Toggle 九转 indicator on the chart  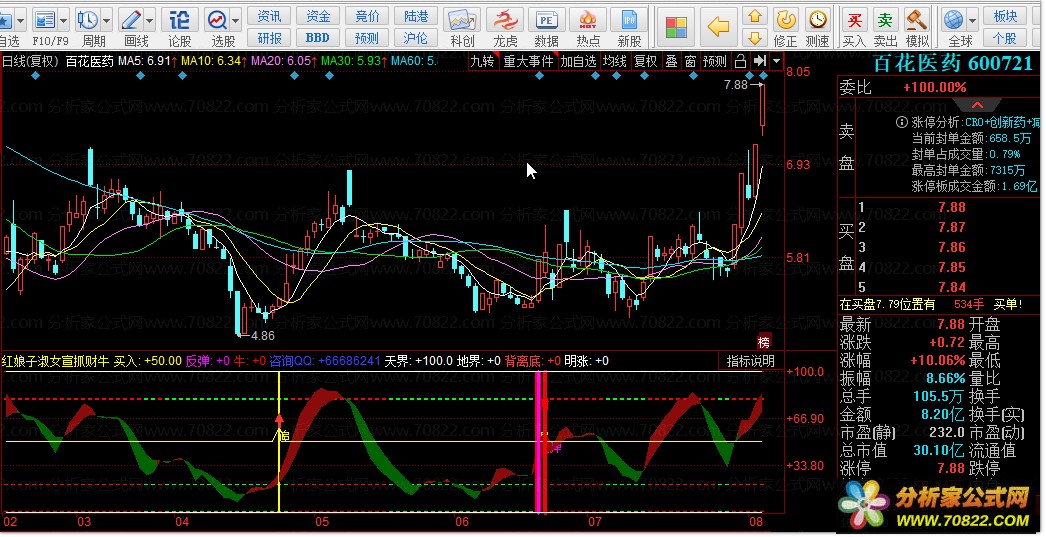pyautogui.click(x=482, y=61)
